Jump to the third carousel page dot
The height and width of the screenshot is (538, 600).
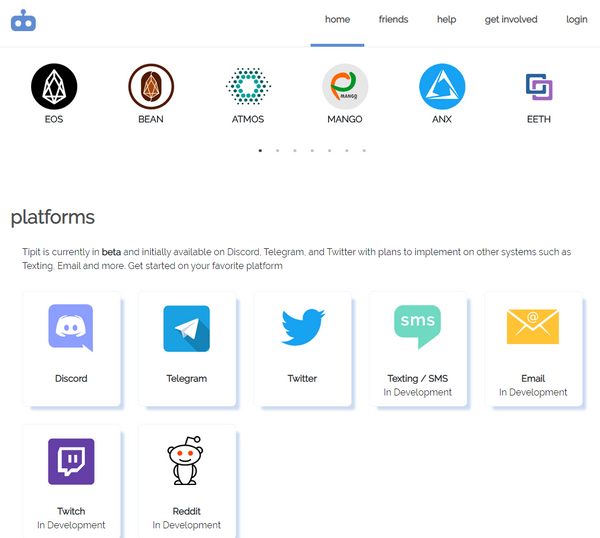[x=295, y=150]
